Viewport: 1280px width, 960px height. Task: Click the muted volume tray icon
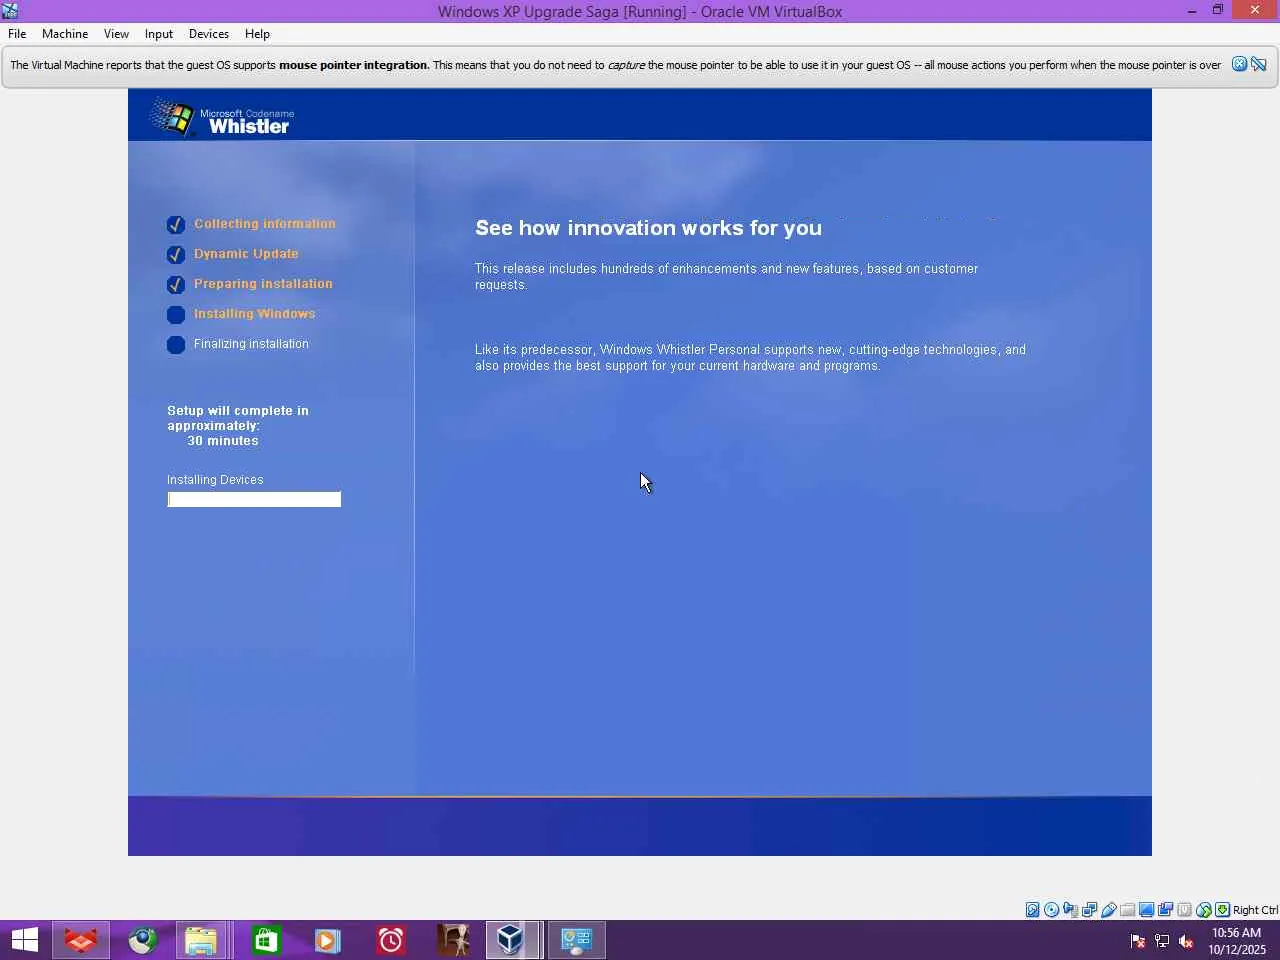pyautogui.click(x=1186, y=941)
